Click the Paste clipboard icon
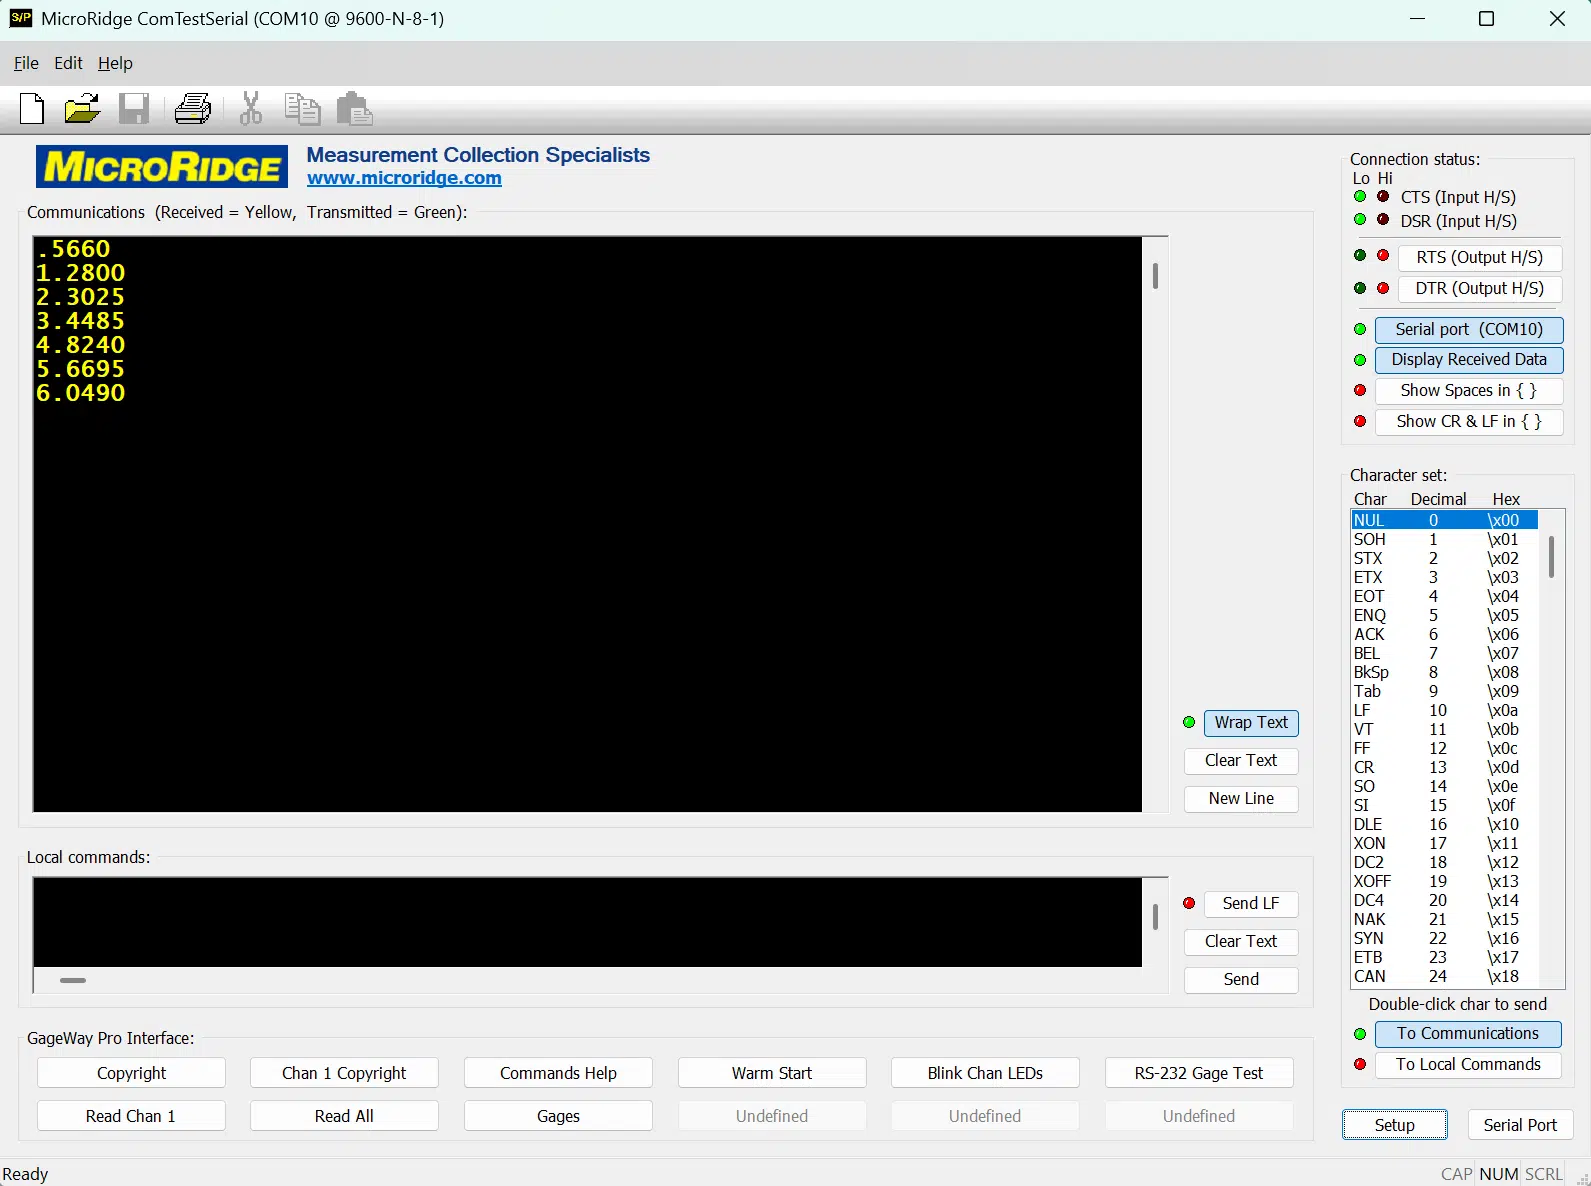Screen dimensions: 1591x1186 click(354, 108)
